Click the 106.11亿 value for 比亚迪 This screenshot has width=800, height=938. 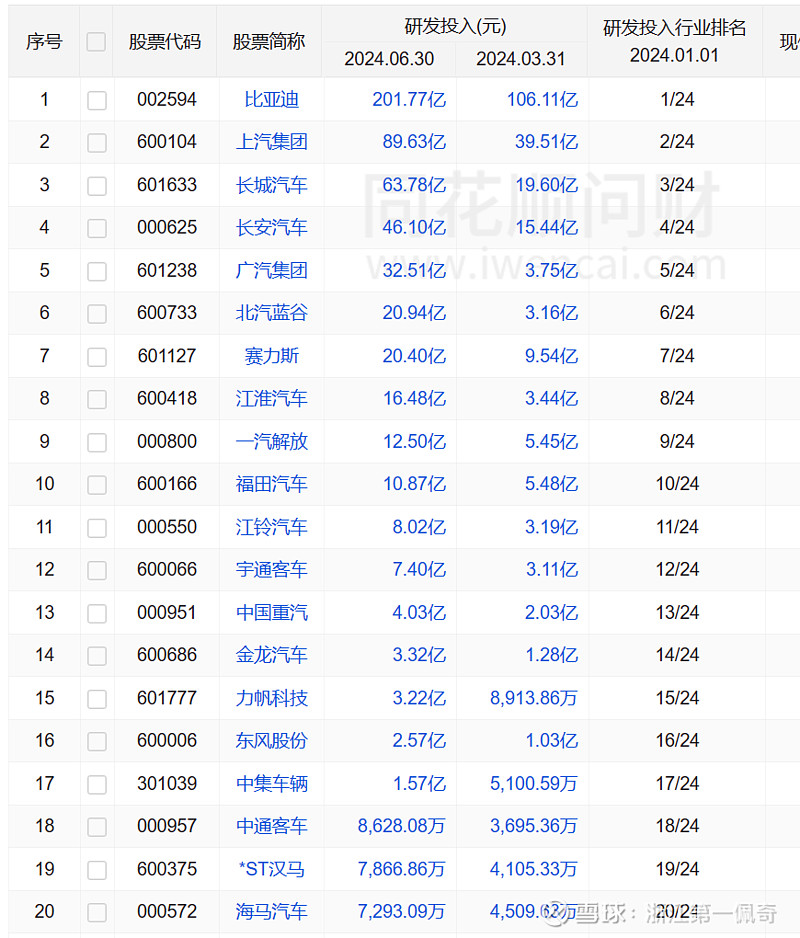point(542,99)
